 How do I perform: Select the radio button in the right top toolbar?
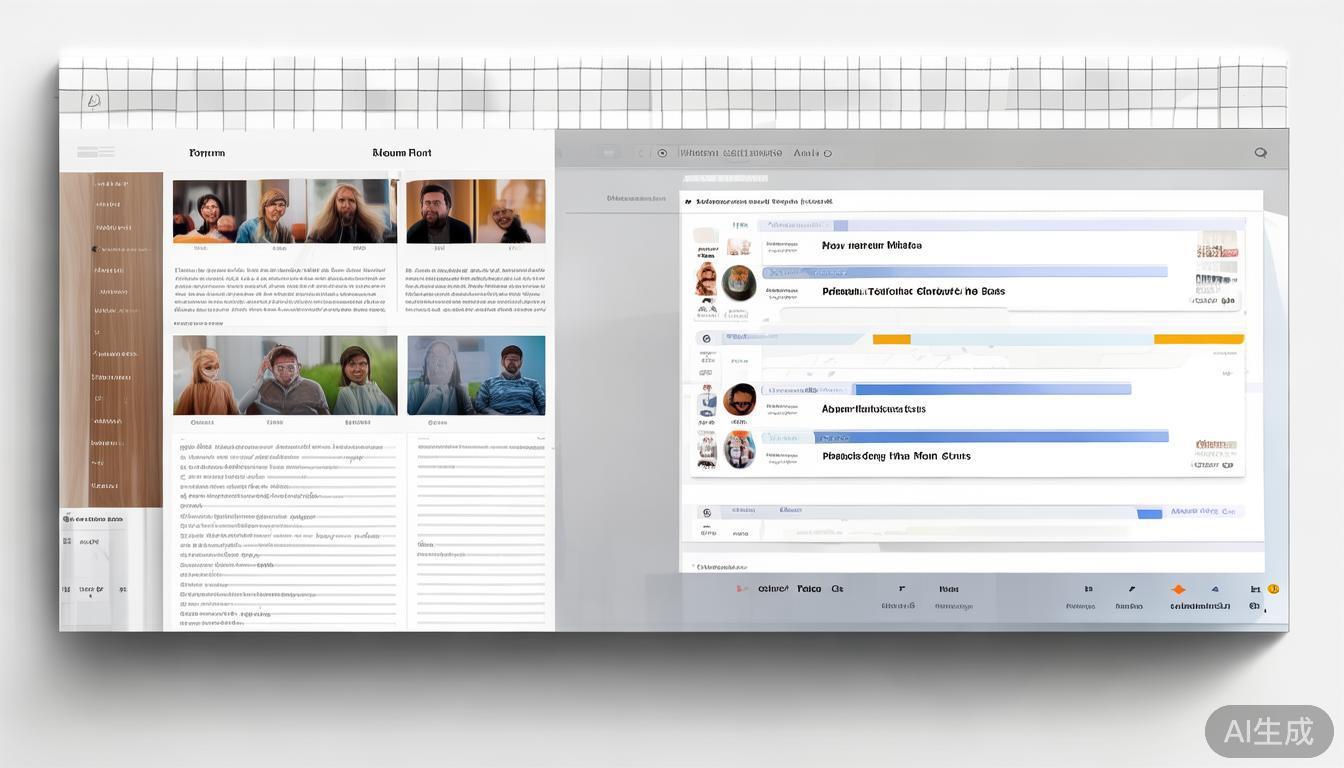tap(662, 153)
